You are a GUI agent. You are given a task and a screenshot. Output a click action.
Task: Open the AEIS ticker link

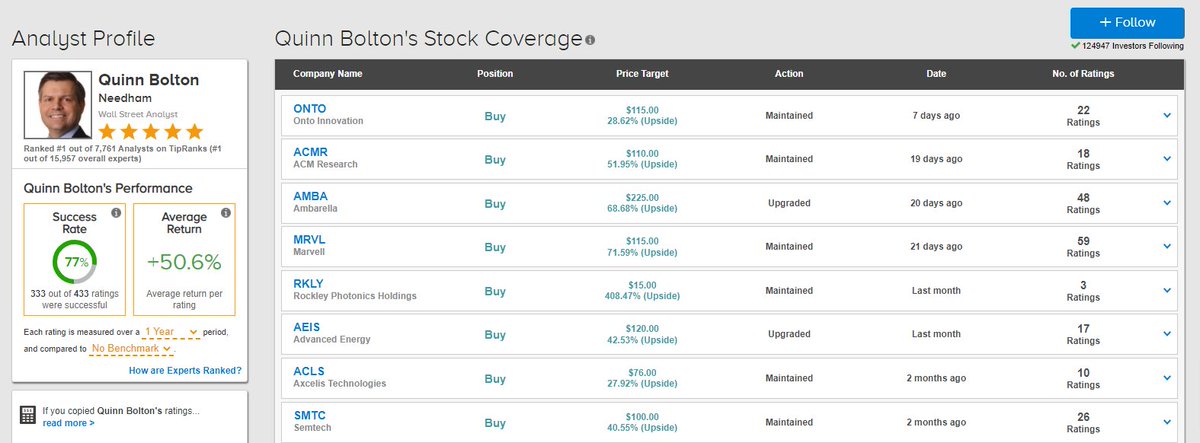pyautogui.click(x=308, y=327)
